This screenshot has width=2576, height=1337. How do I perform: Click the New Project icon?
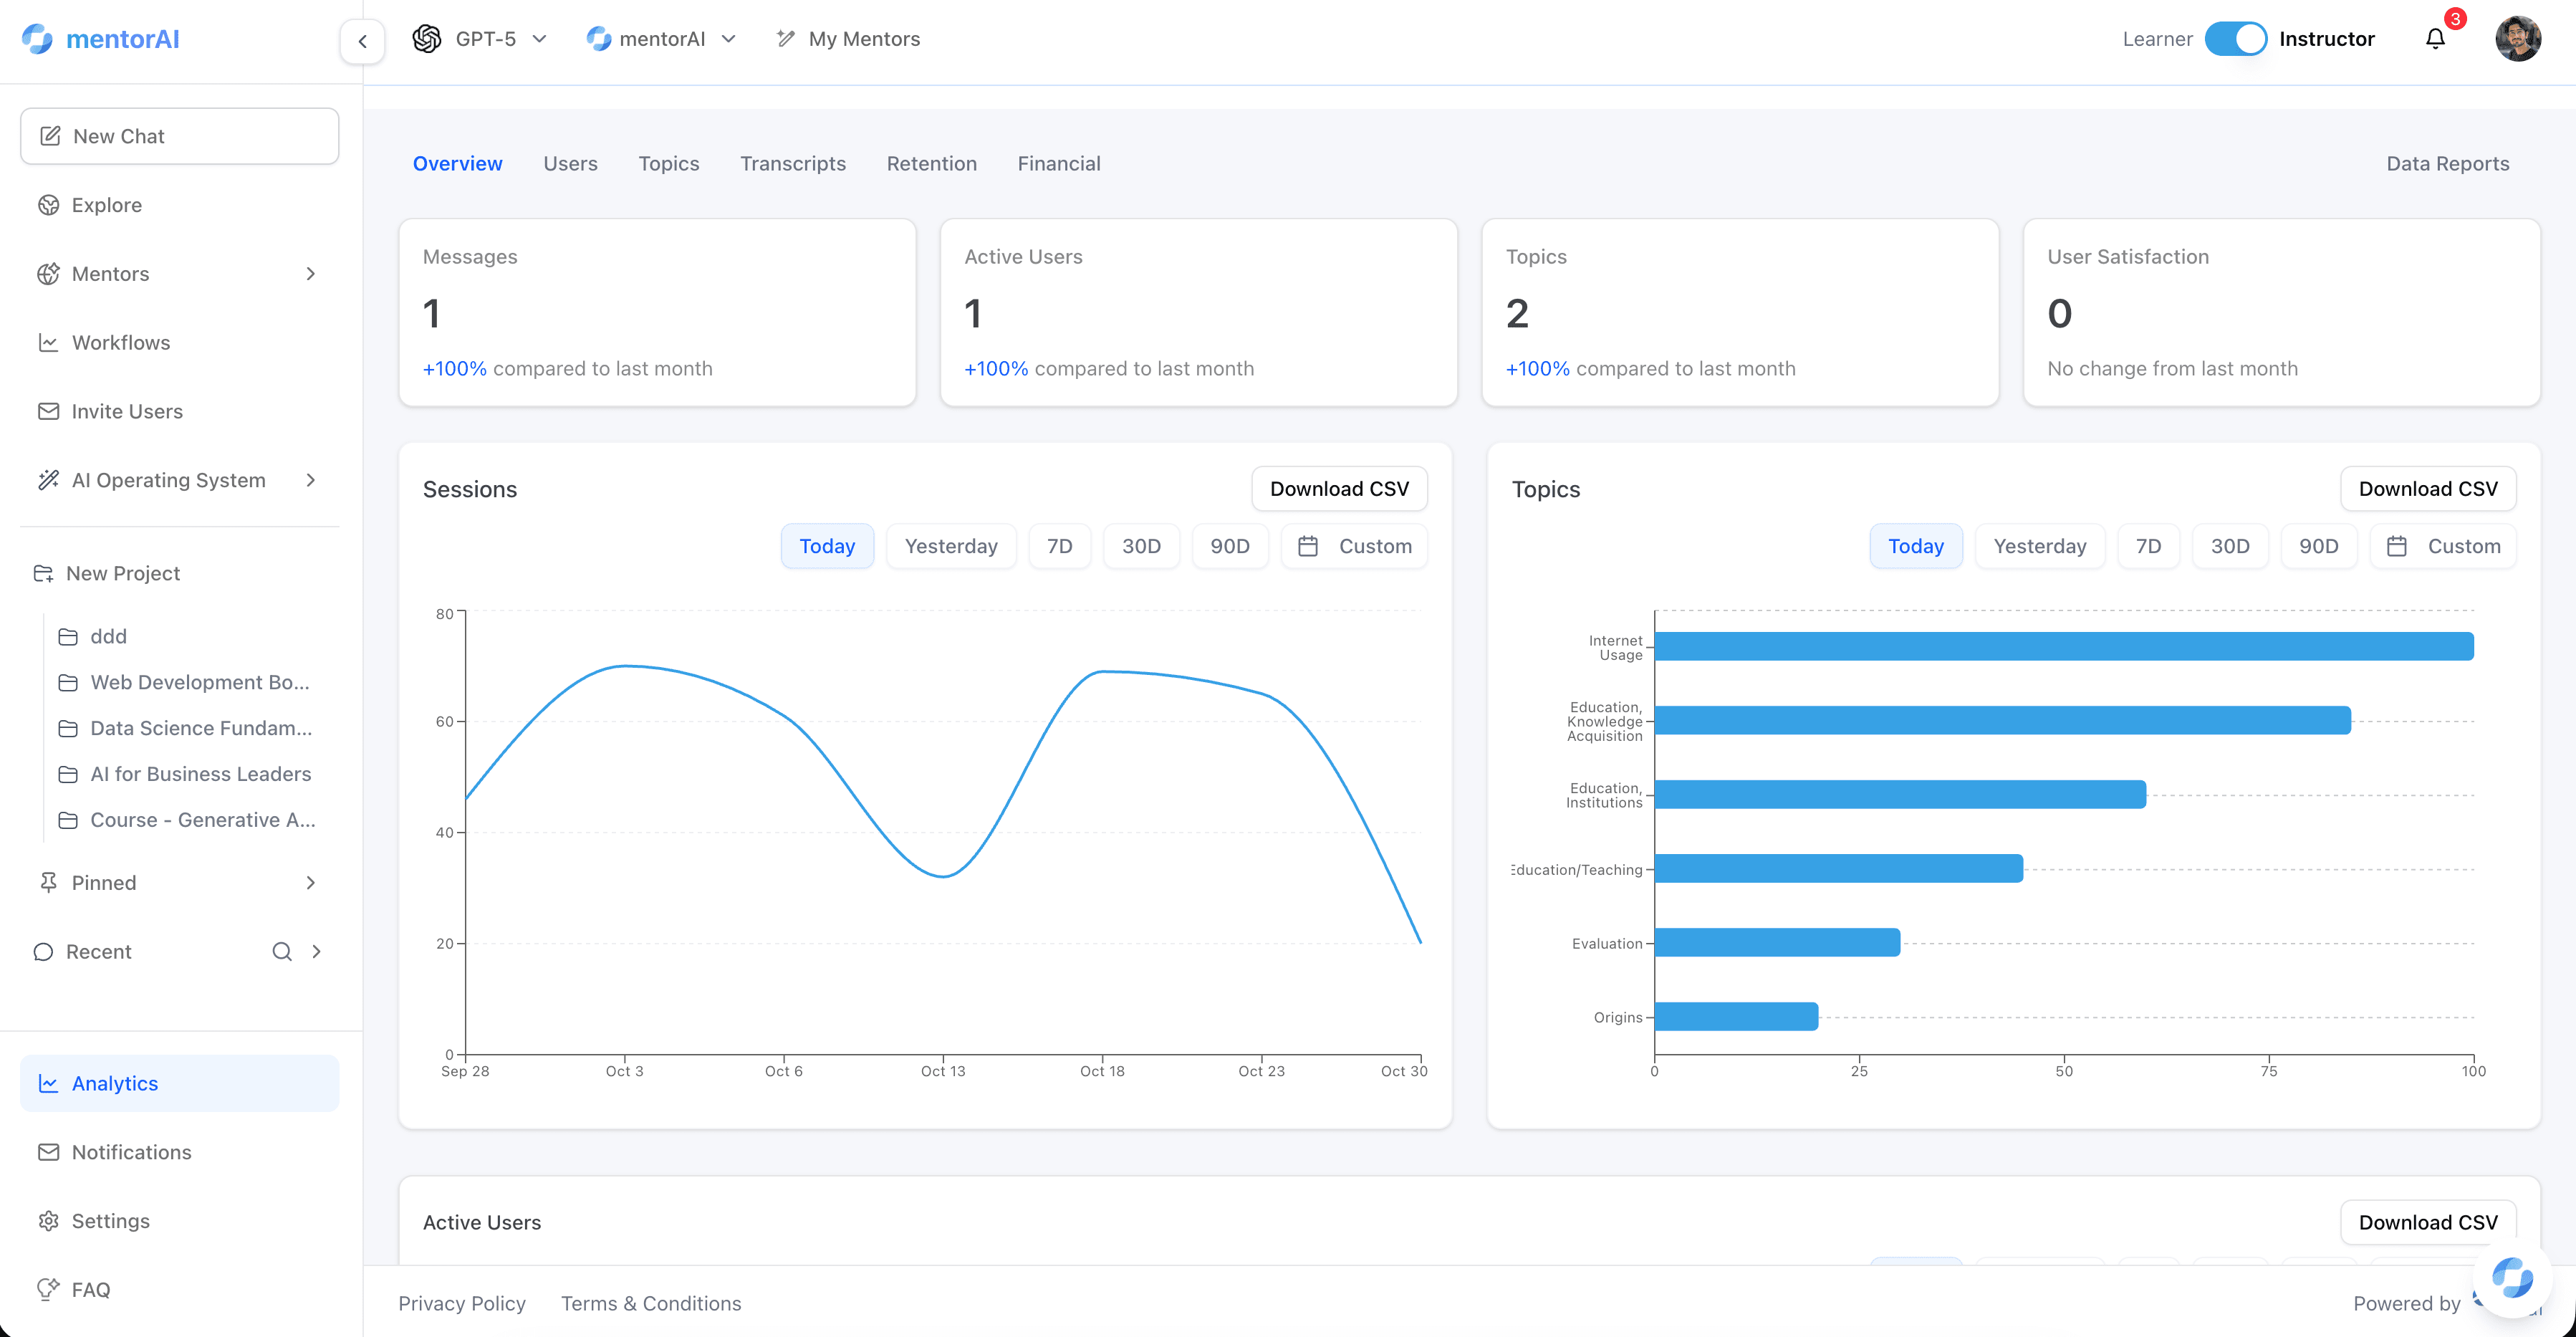(44, 573)
